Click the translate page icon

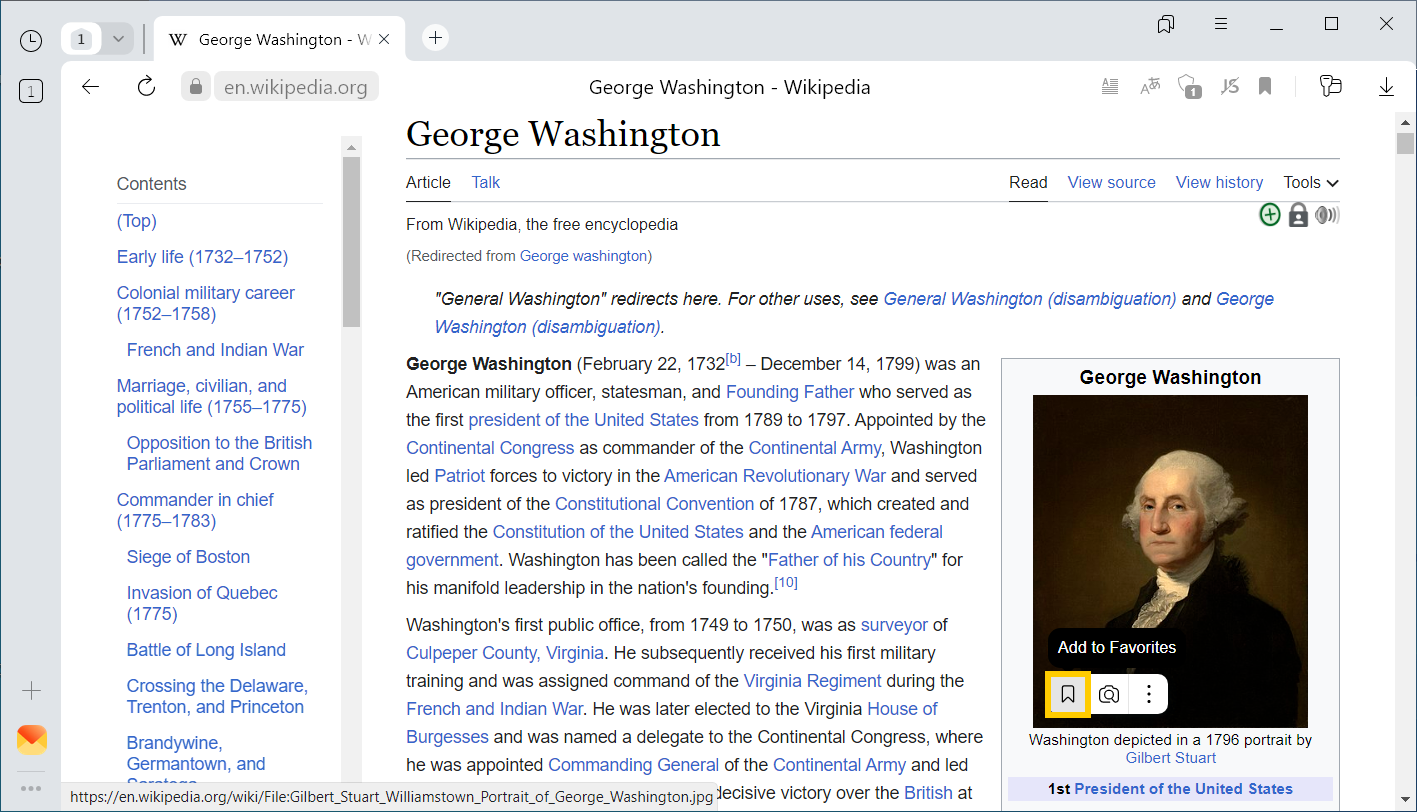point(1150,87)
